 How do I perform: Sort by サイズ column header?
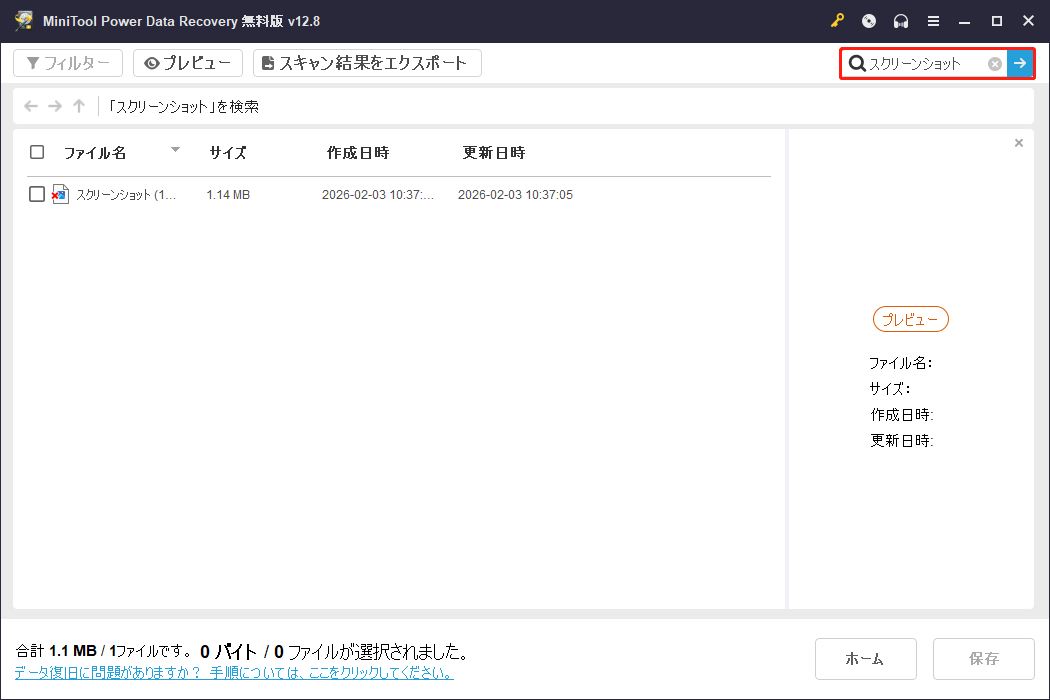coord(227,153)
